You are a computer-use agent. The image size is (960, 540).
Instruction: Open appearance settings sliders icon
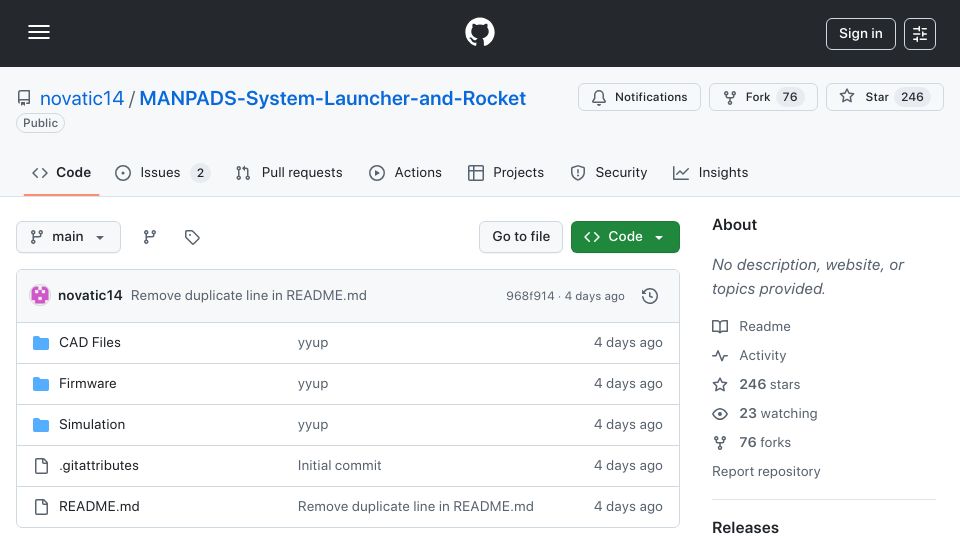point(920,34)
